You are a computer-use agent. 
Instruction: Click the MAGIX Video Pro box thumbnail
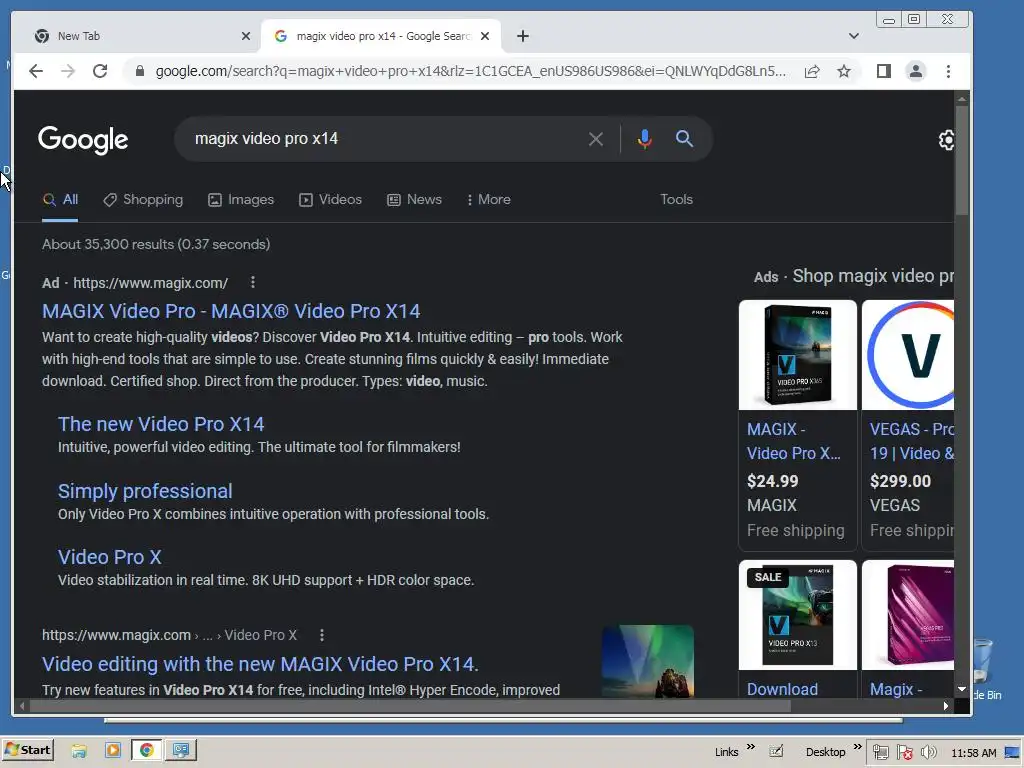[x=797, y=355]
